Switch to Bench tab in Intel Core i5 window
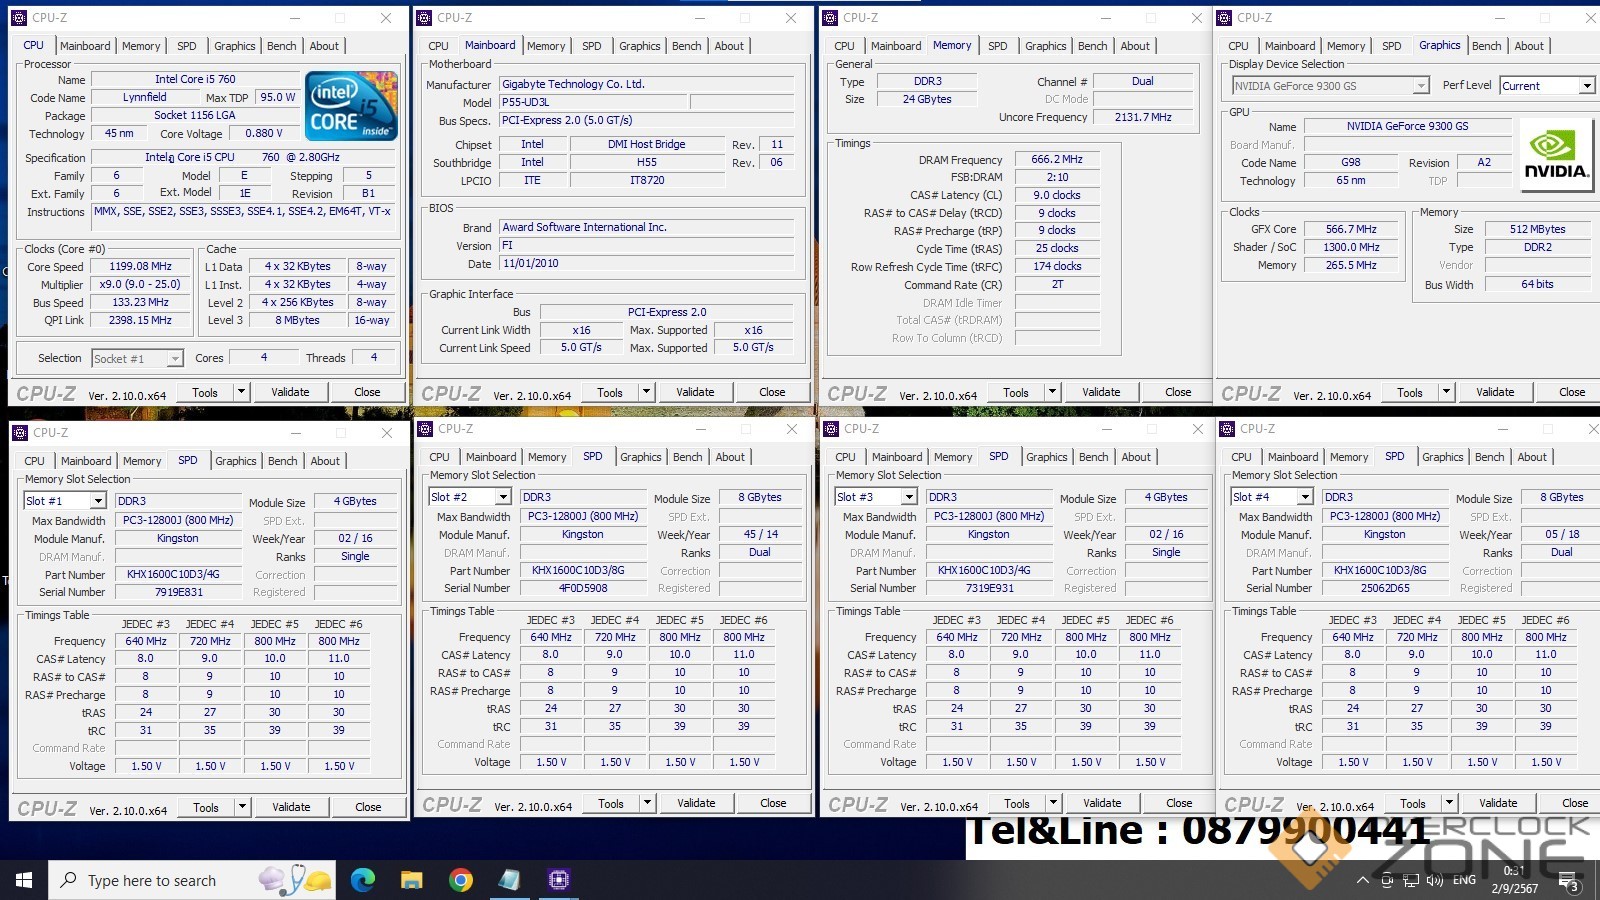Viewport: 1600px width, 900px height. [282, 46]
